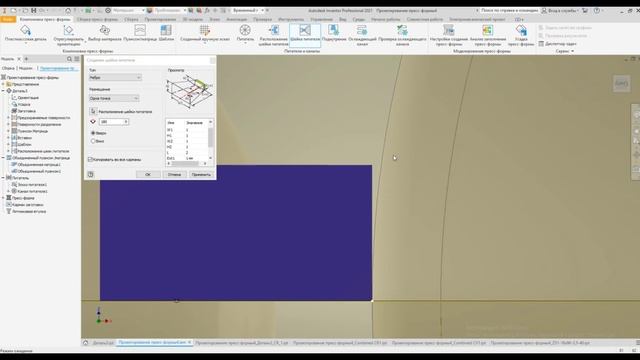Click the Отмена button in dialog
The height and width of the screenshot is (360, 640).
pyautogui.click(x=174, y=174)
